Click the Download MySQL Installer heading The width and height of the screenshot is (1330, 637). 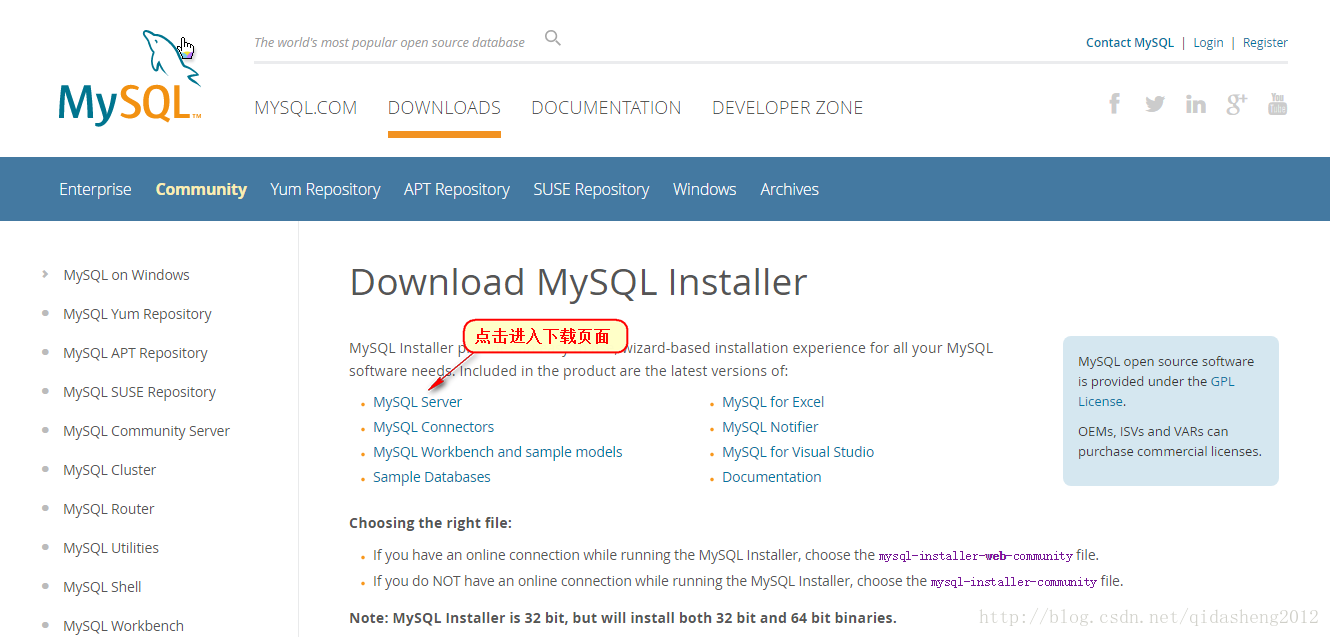pos(578,283)
